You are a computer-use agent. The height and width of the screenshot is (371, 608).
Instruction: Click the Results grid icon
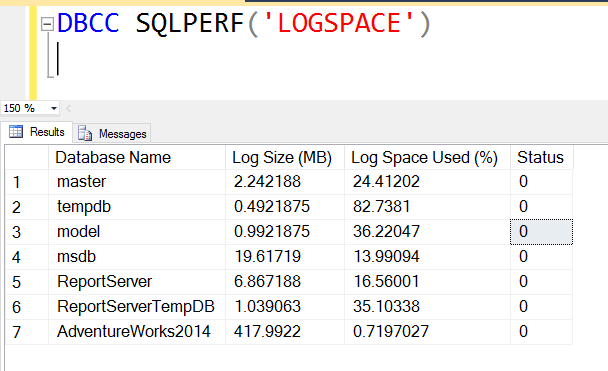pos(16,132)
